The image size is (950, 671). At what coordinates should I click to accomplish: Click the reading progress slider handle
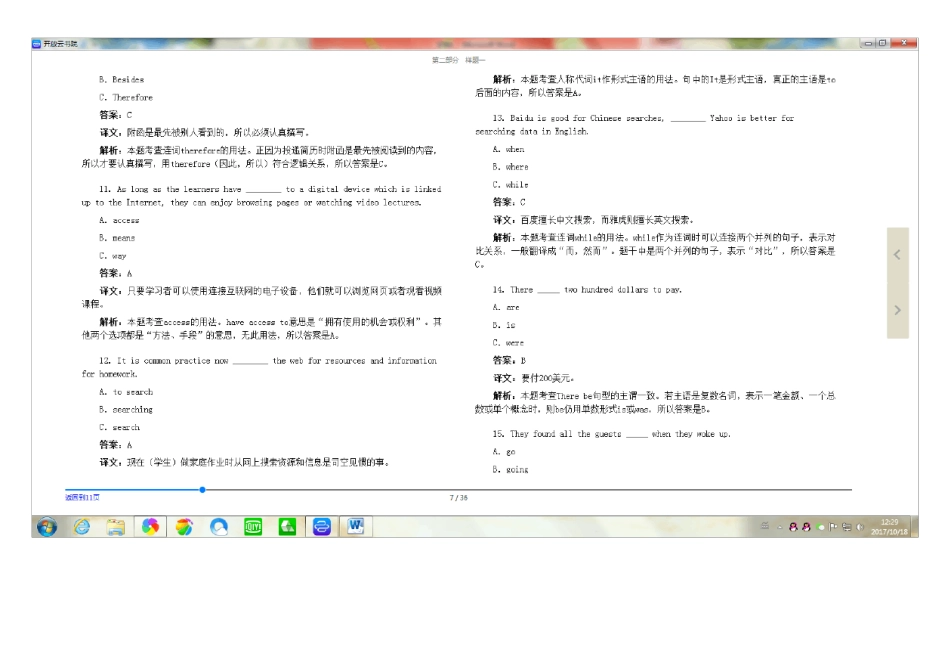[202, 489]
